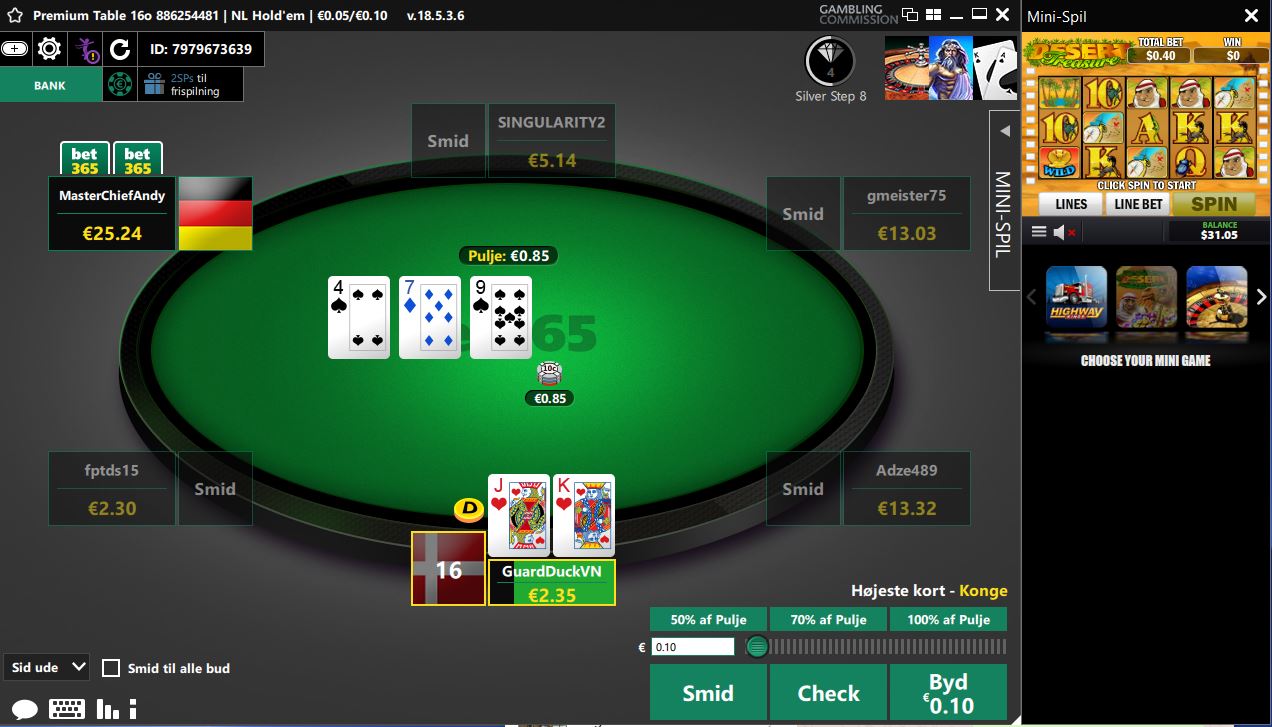This screenshot has height=727, width=1272.
Task: Collapse the MINI-SPIL side panel arrow
Action: (x=1005, y=131)
